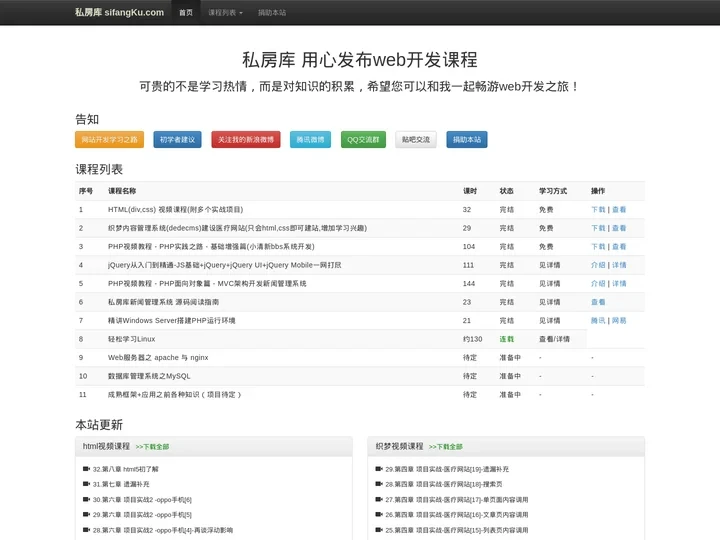The height and width of the screenshot is (540, 720).
Task: Click video icon beside 医疗网站[18]-搜索页
Action: pyautogui.click(x=379, y=484)
